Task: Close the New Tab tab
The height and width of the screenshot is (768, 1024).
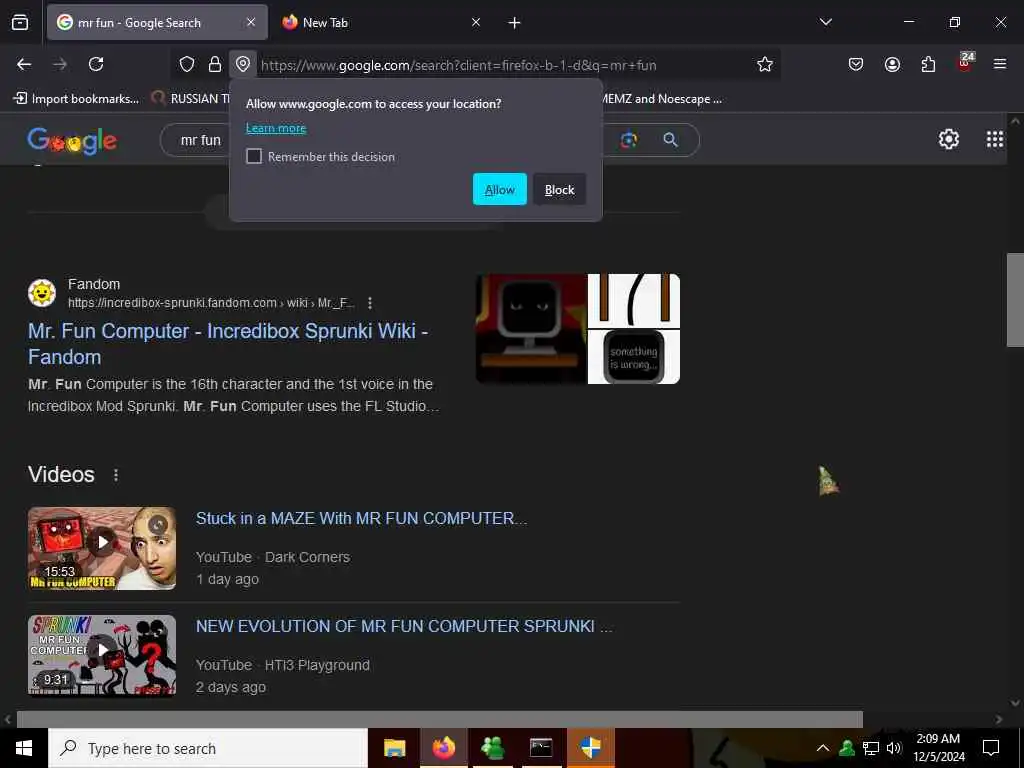Action: coord(476,22)
